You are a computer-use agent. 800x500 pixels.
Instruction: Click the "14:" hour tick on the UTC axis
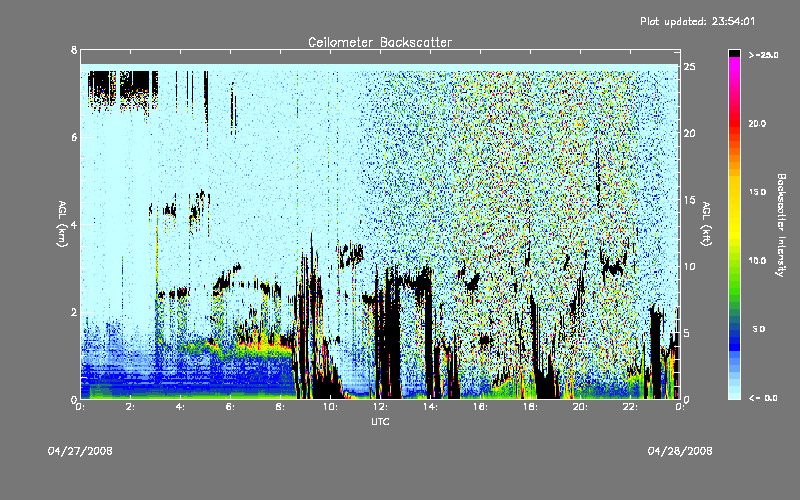pyautogui.click(x=430, y=407)
